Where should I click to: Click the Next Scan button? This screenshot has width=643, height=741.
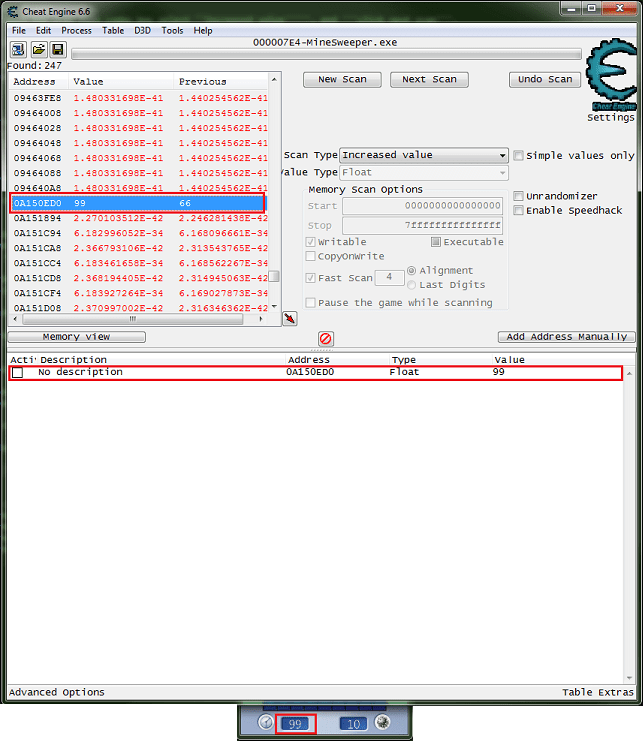coord(429,79)
